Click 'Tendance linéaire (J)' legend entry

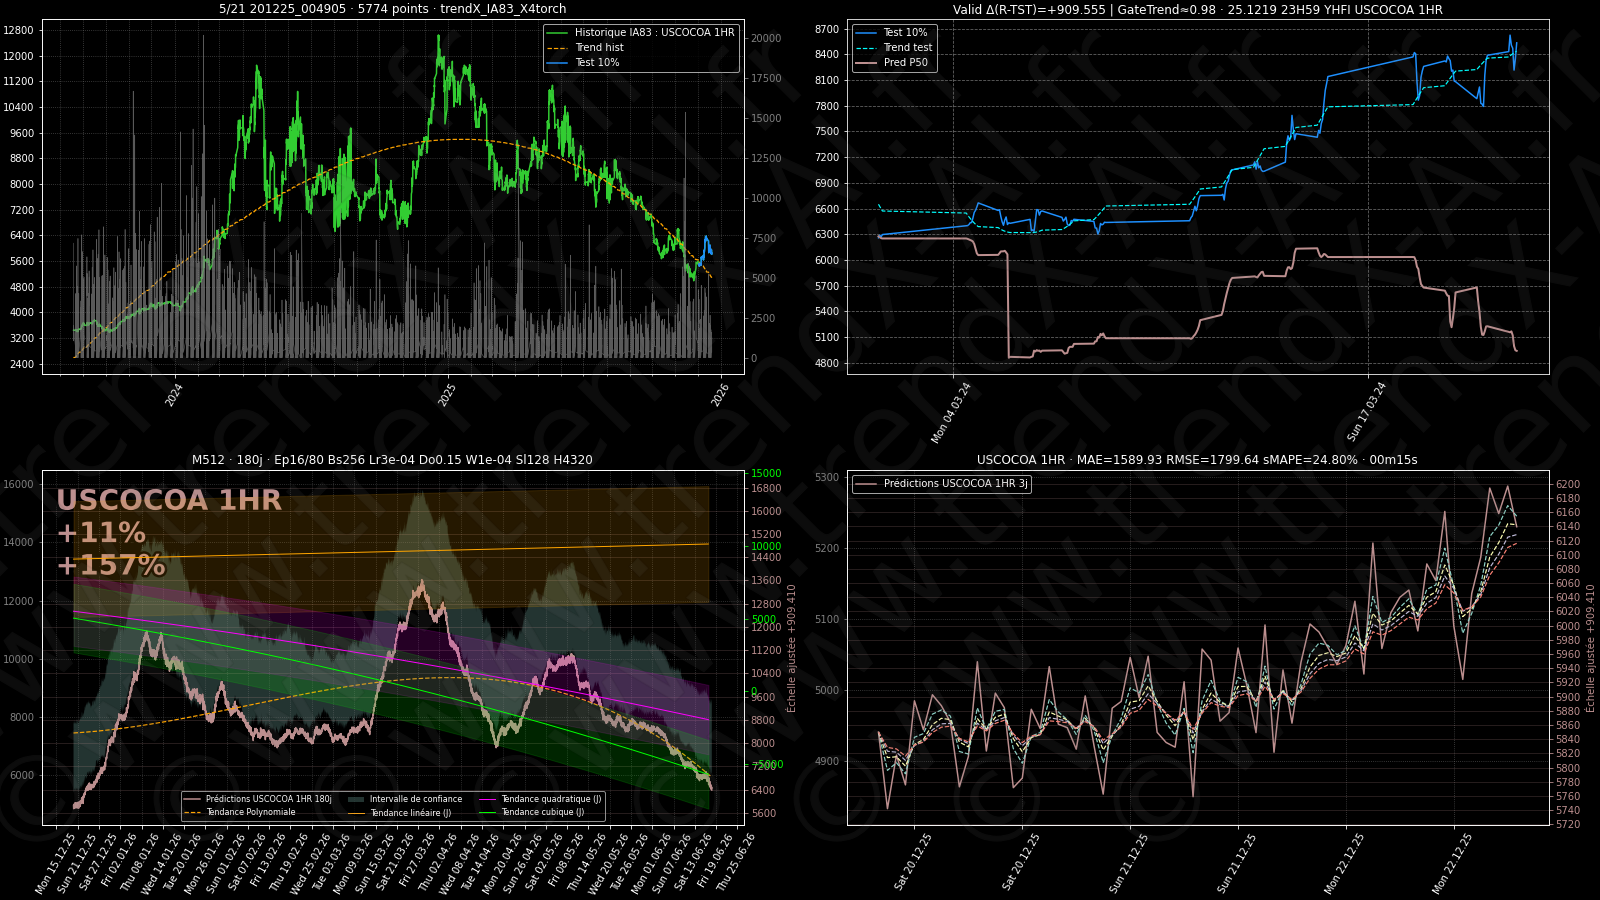(411, 813)
